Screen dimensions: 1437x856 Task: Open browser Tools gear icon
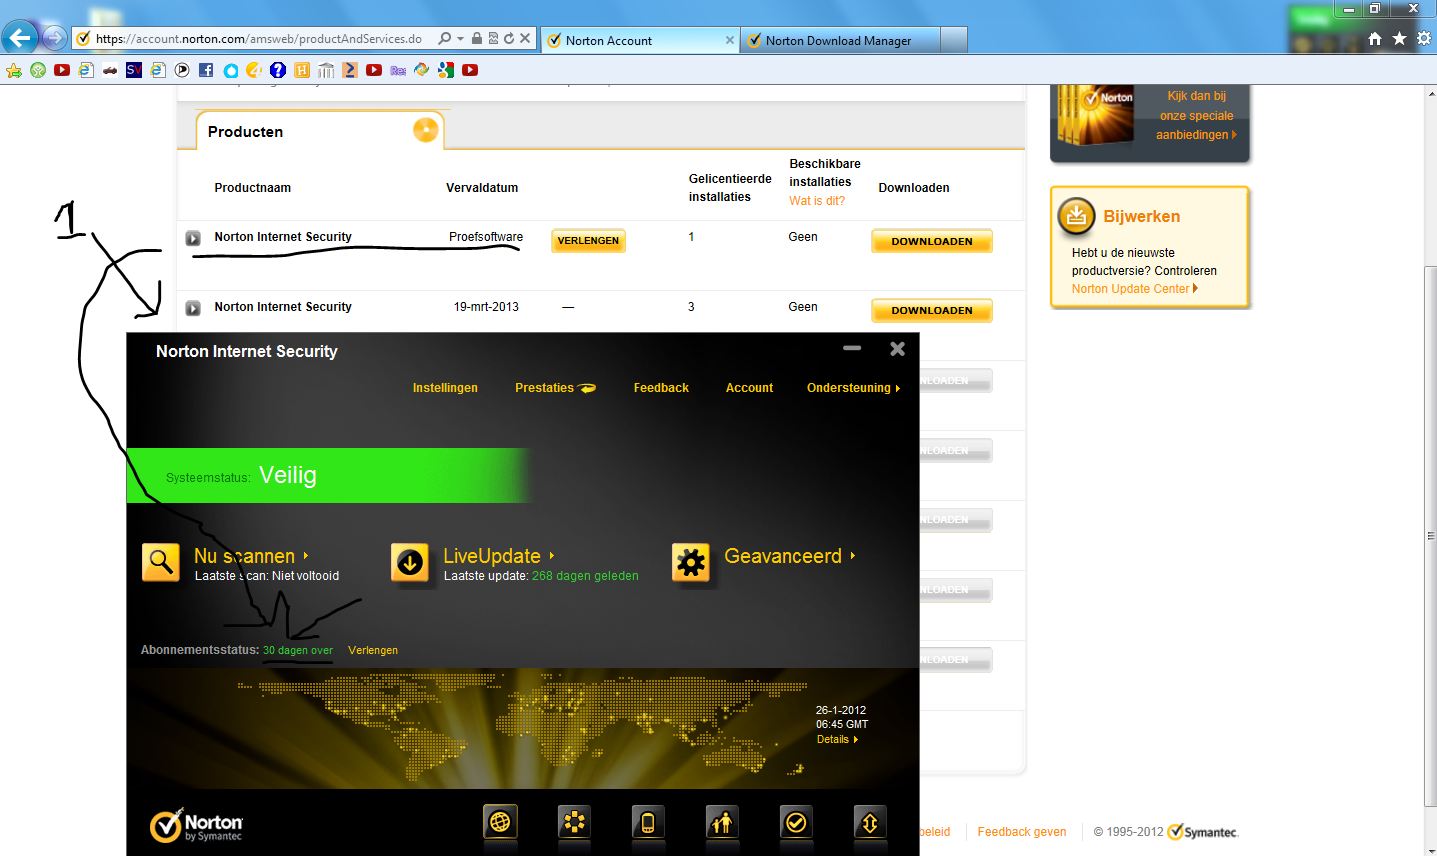1424,38
